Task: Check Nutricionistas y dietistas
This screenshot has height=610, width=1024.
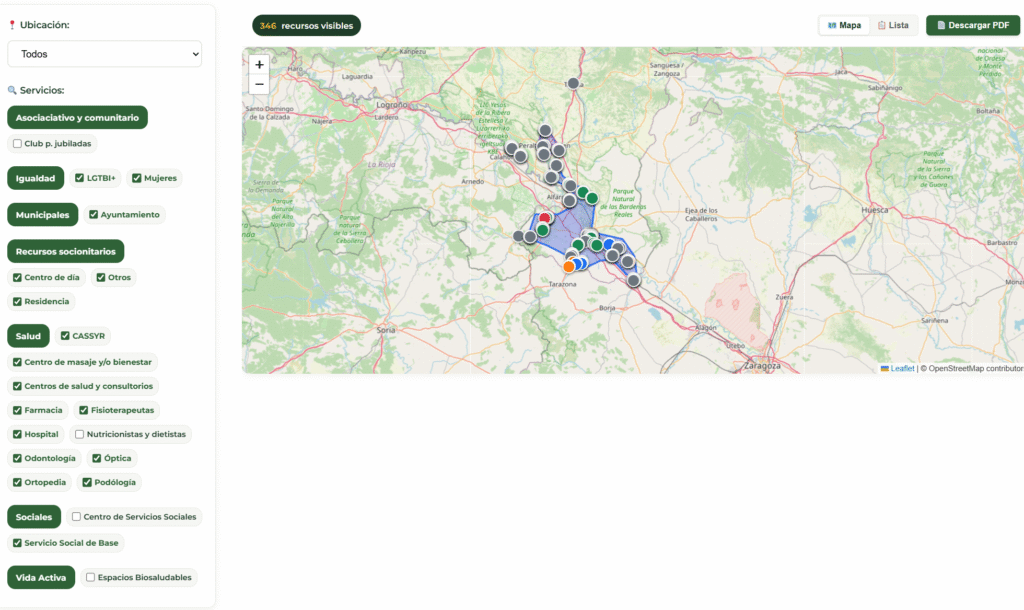Action: click(x=80, y=434)
